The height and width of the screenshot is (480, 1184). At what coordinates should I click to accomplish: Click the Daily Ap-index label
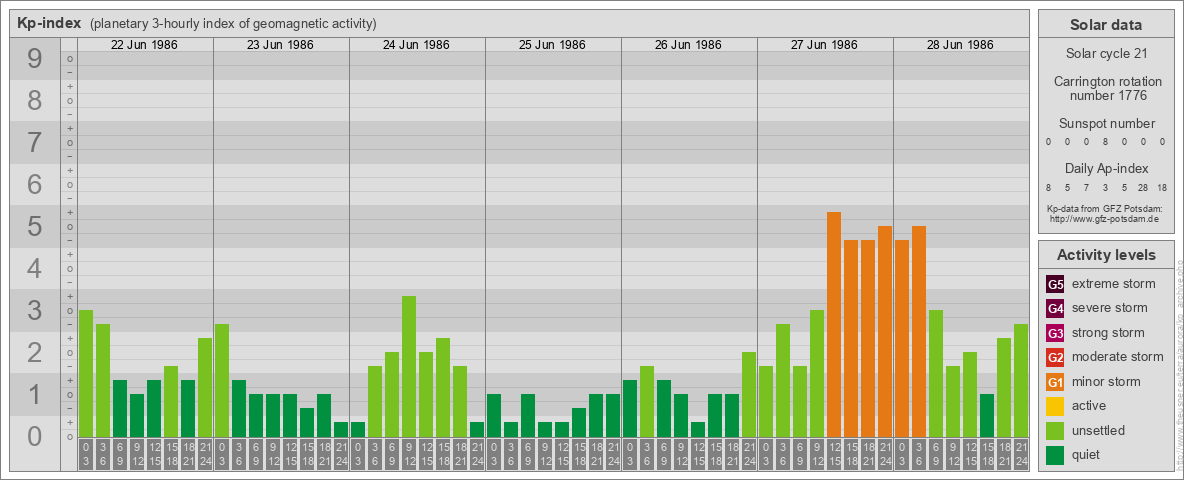(1106, 168)
